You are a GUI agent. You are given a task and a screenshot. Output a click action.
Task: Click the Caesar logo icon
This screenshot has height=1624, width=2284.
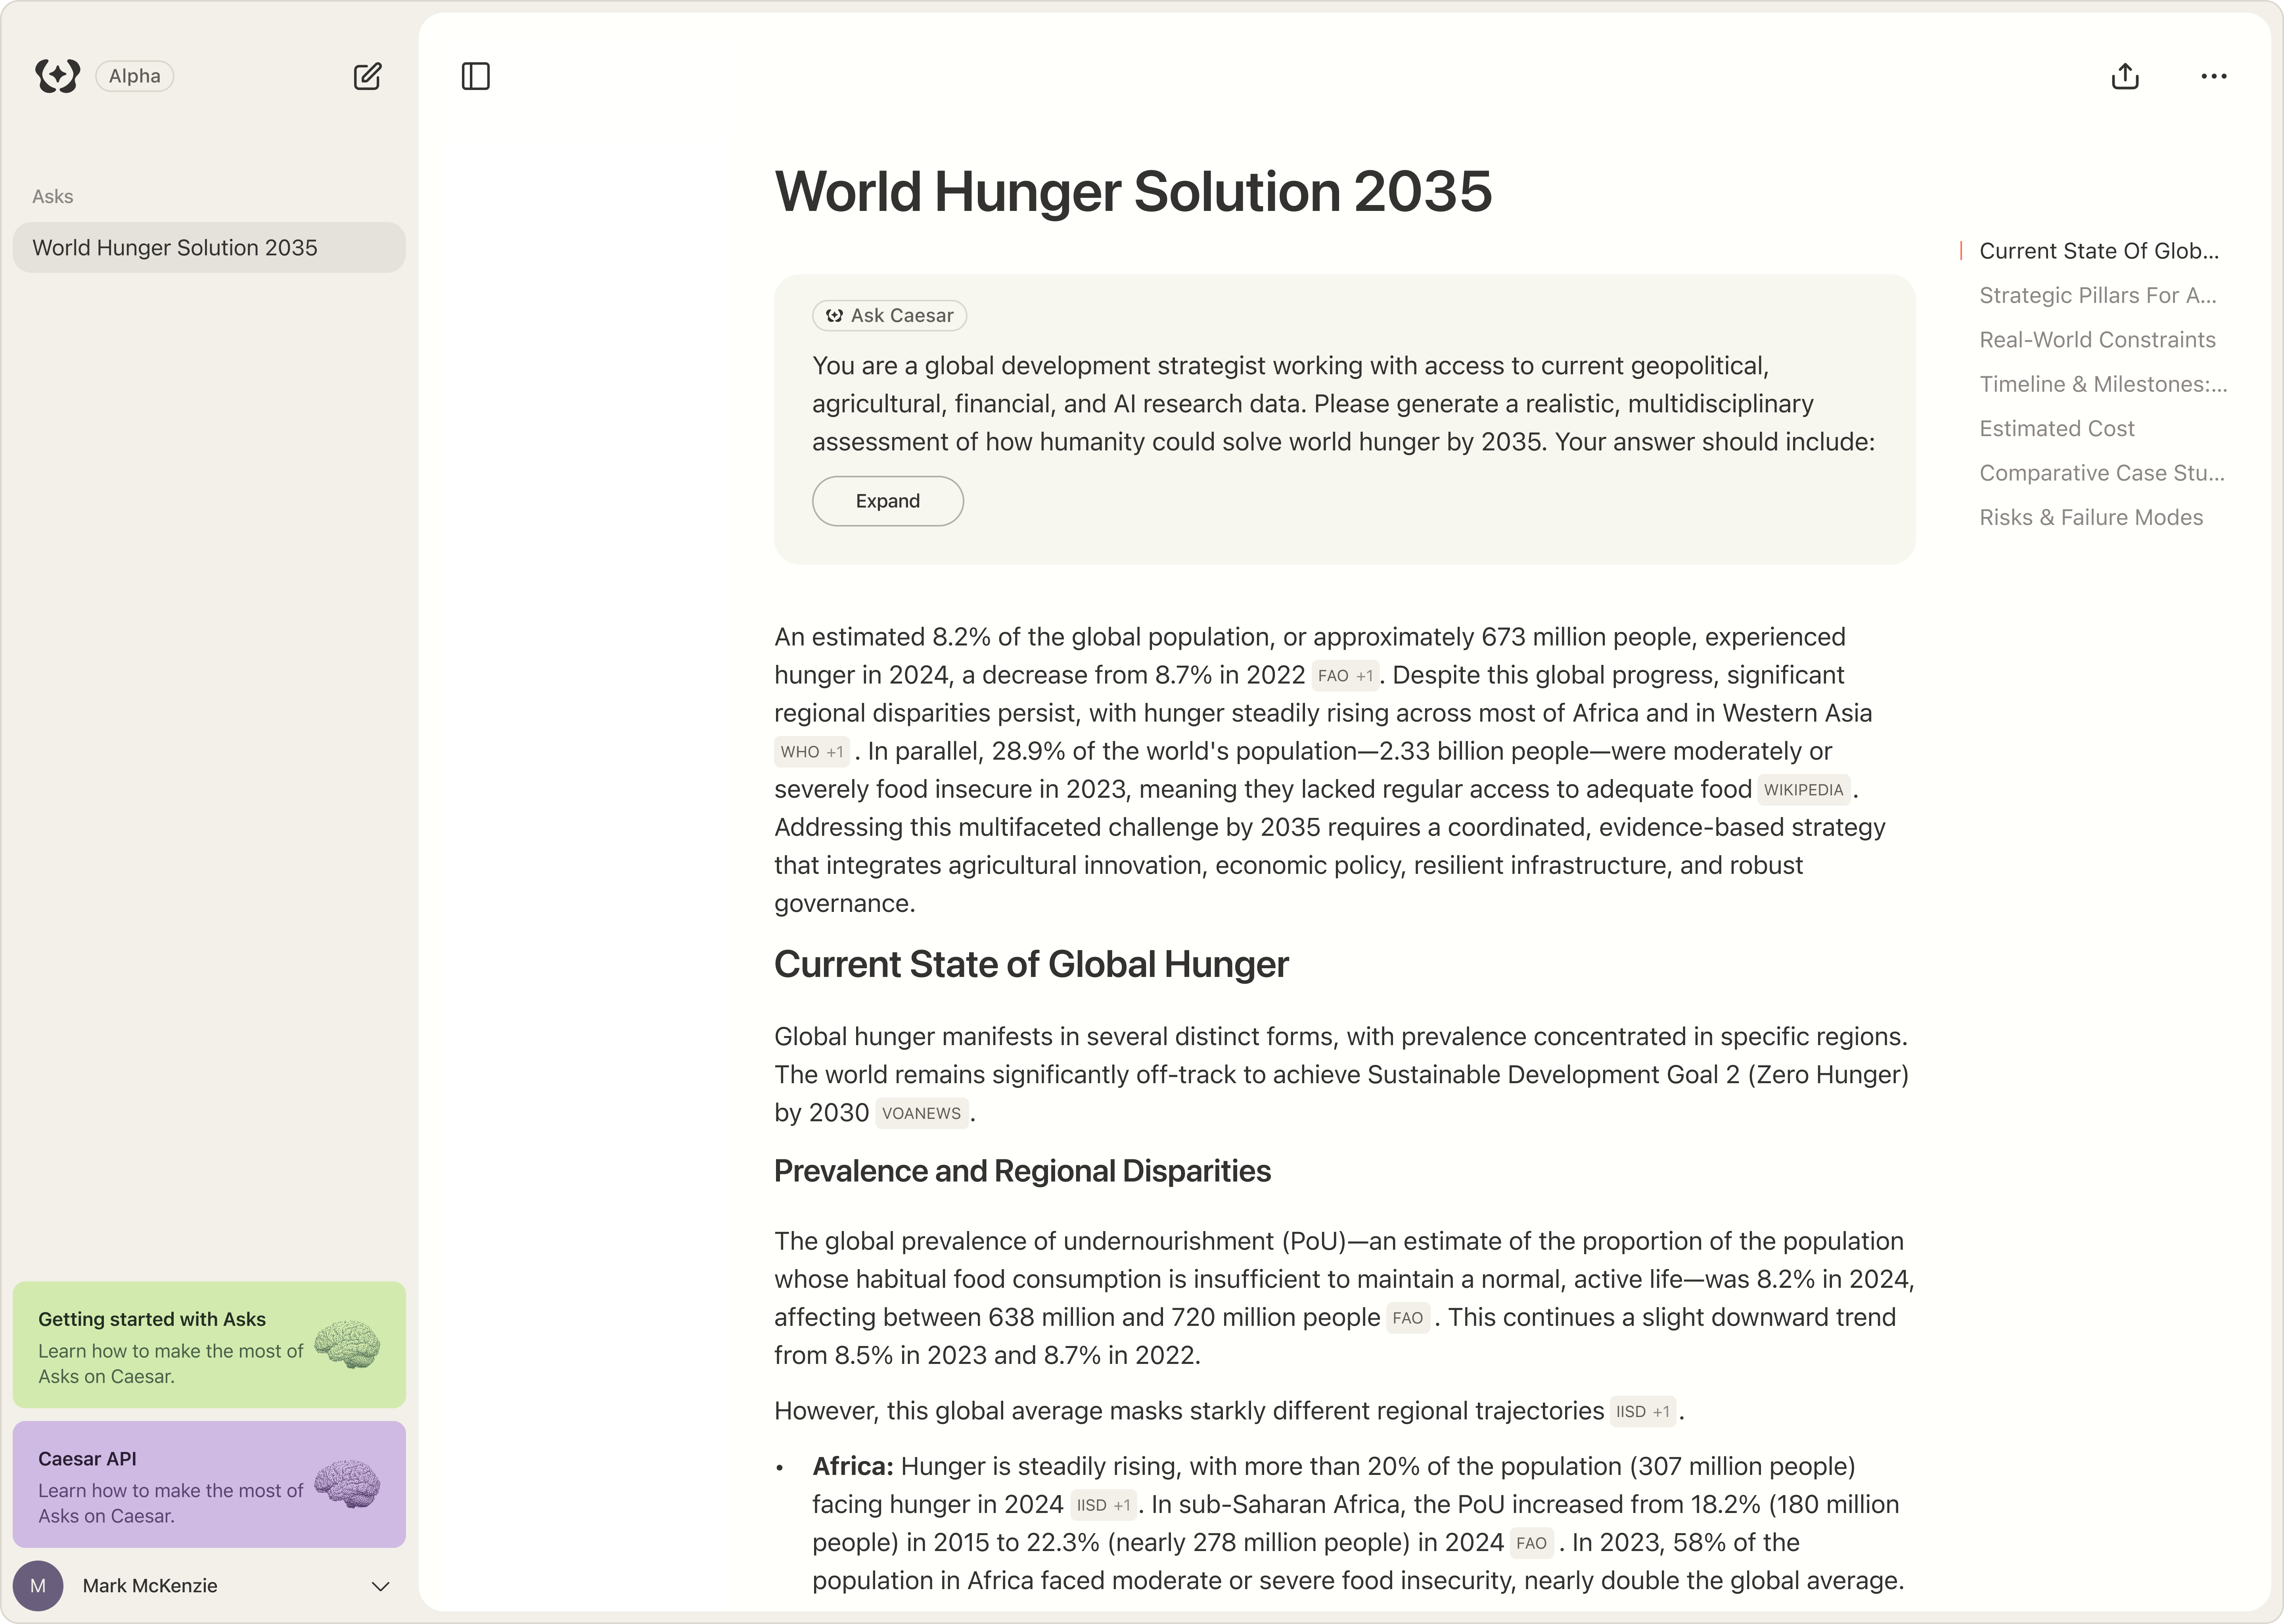click(57, 76)
